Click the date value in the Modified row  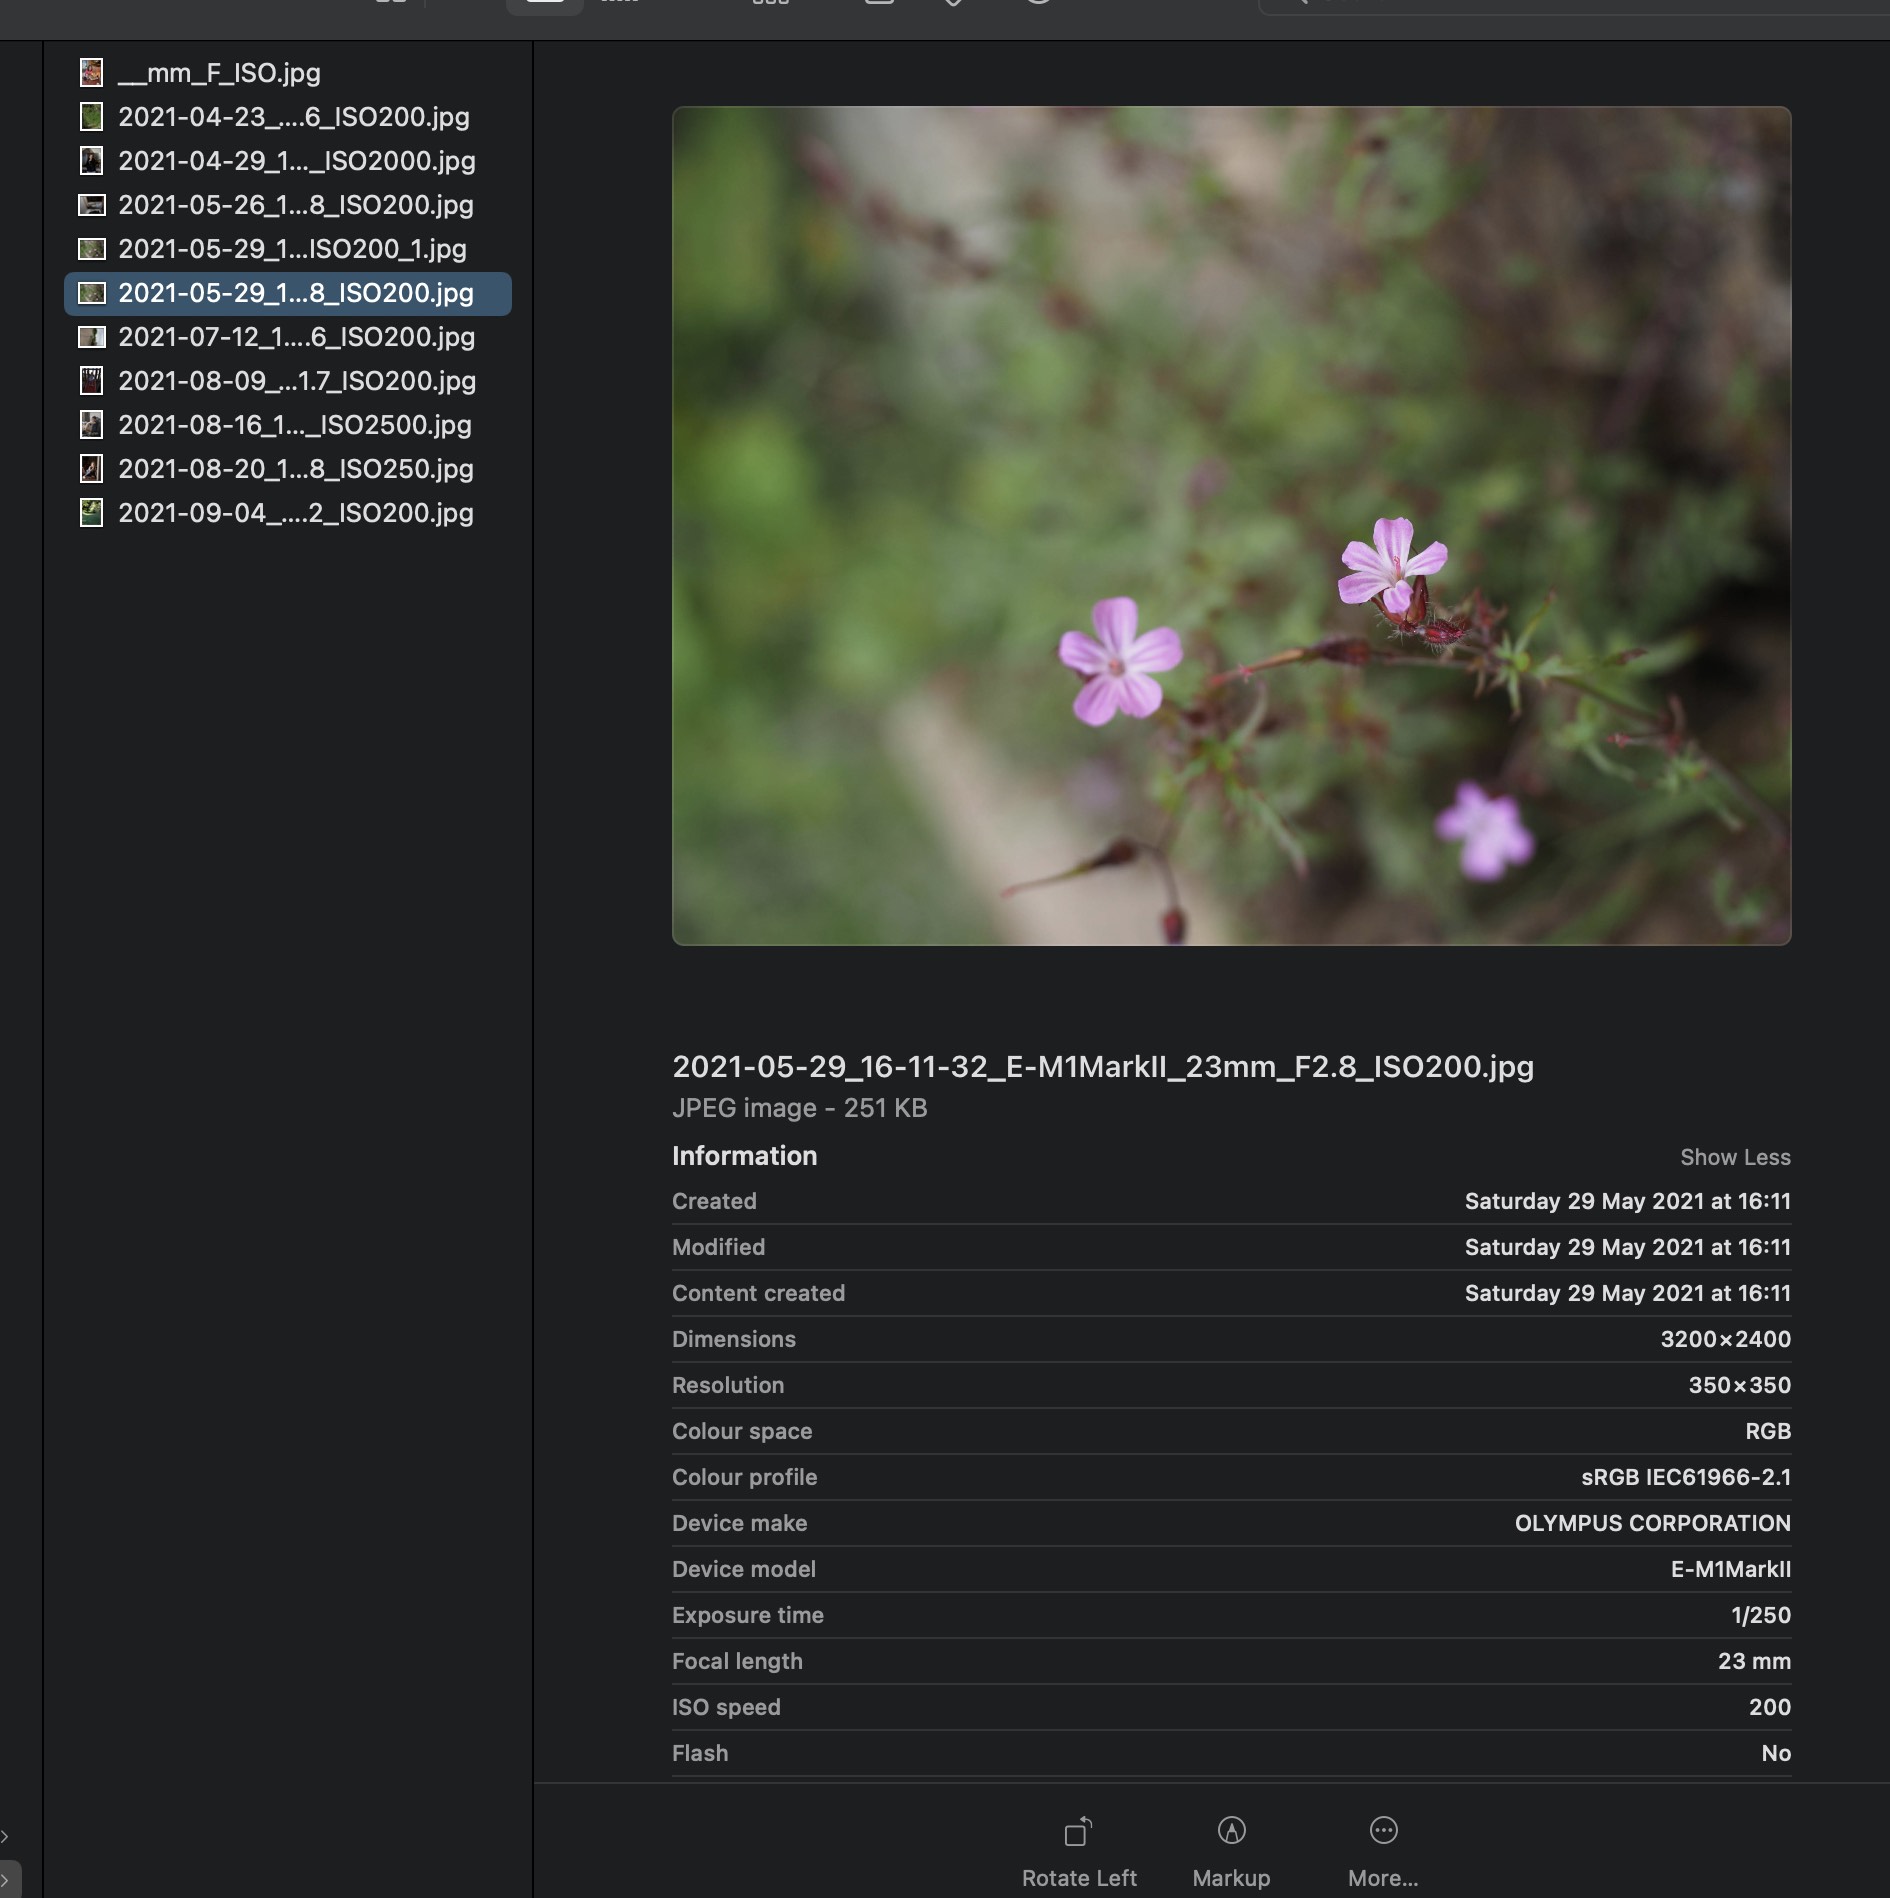1627,1247
